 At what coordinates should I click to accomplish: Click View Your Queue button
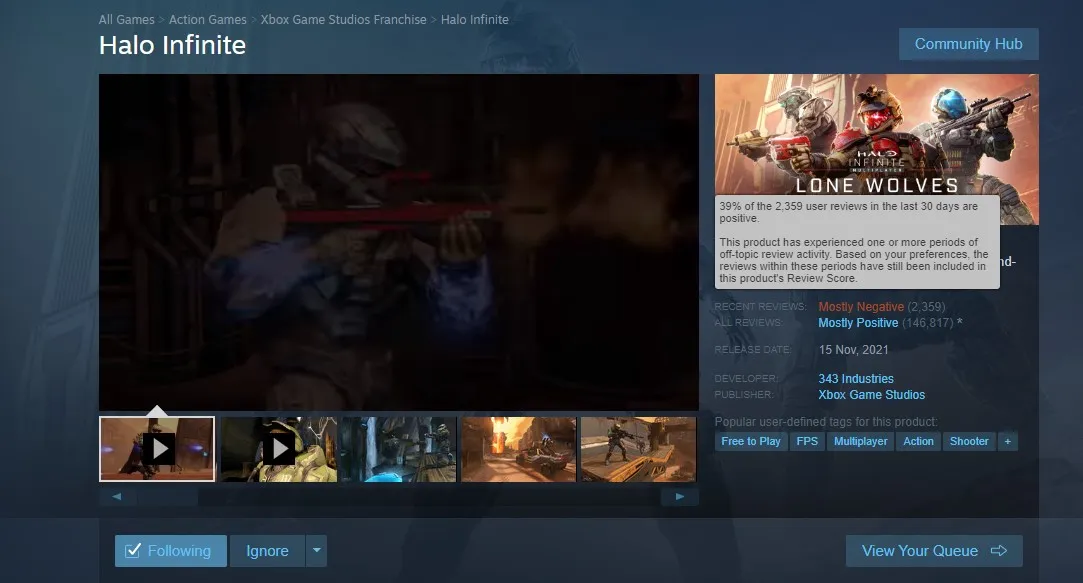[x=934, y=551]
